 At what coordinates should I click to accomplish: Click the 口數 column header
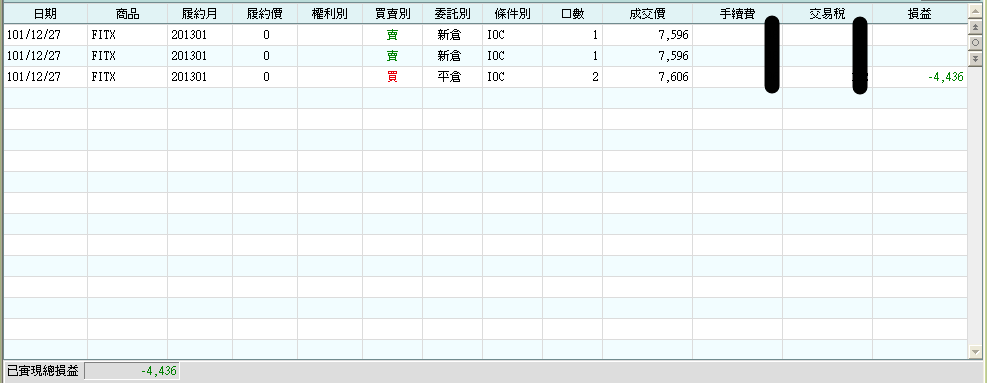[572, 14]
